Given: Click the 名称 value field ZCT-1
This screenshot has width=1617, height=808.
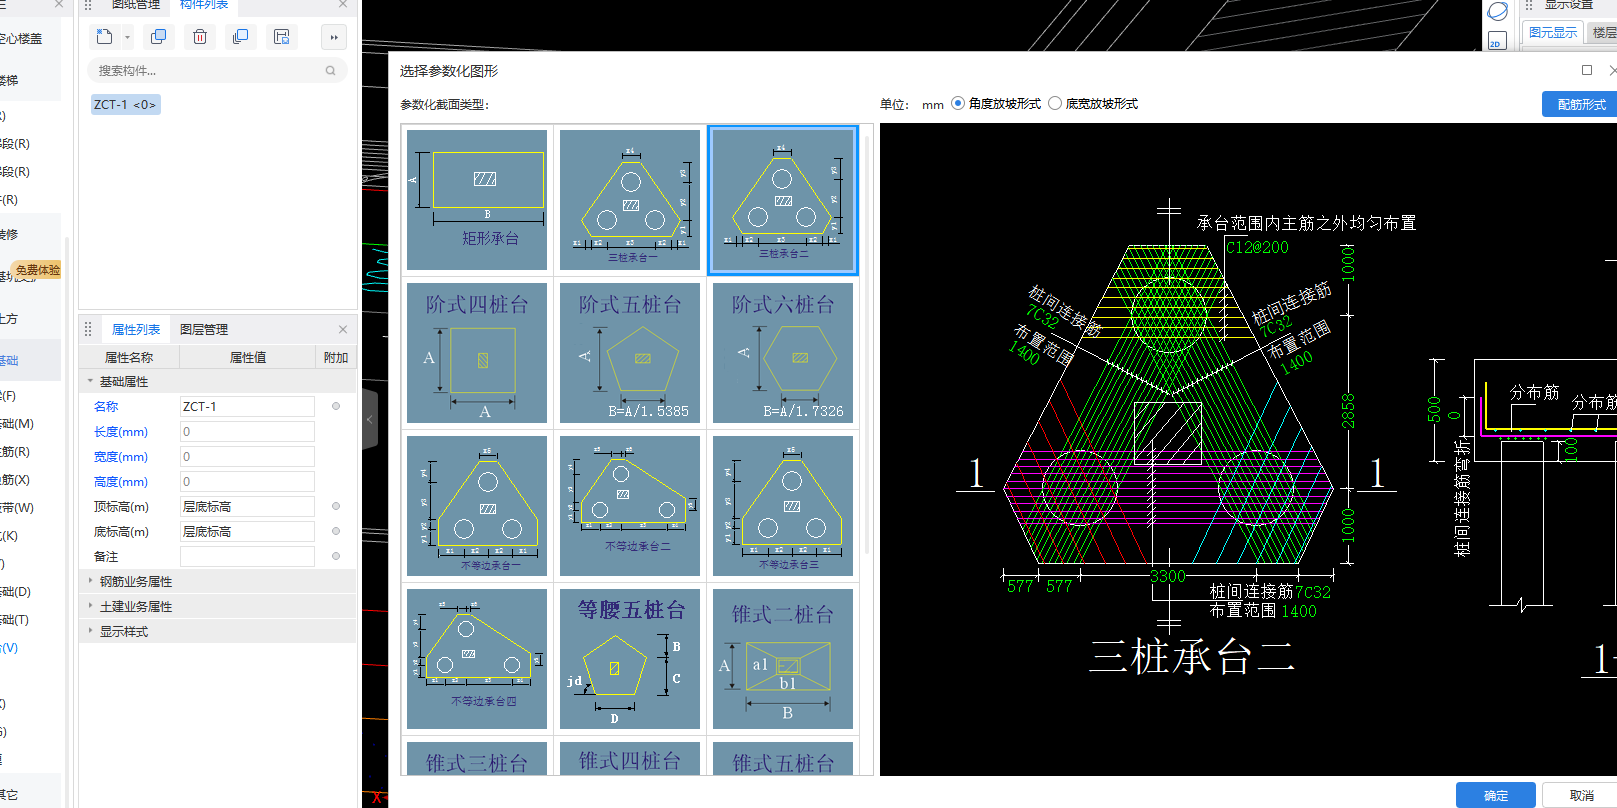Looking at the screenshot, I should (x=247, y=406).
